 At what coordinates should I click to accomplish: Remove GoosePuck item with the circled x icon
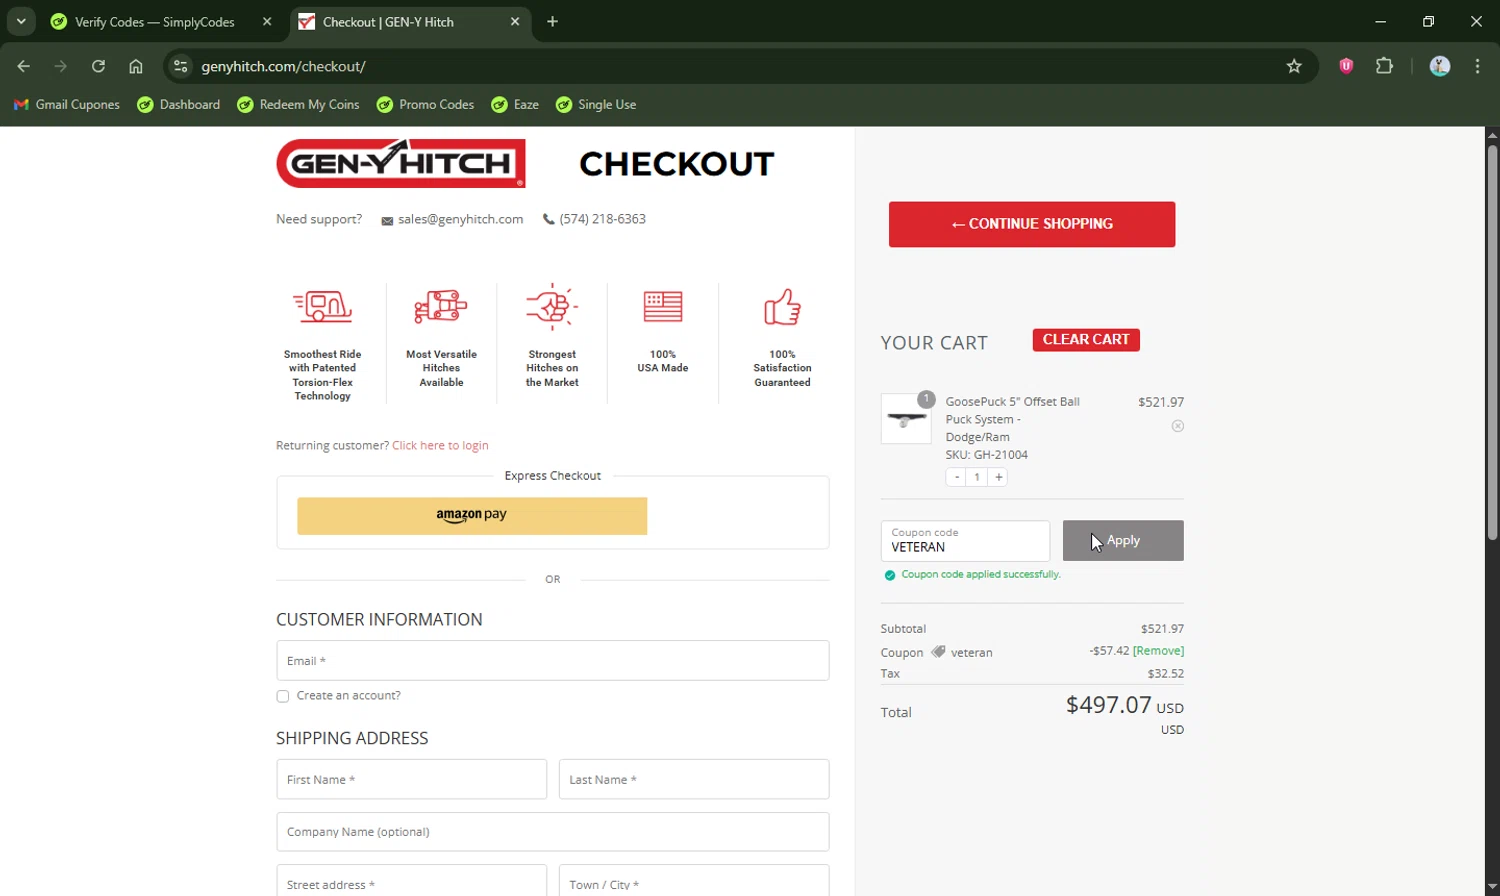(x=1178, y=426)
